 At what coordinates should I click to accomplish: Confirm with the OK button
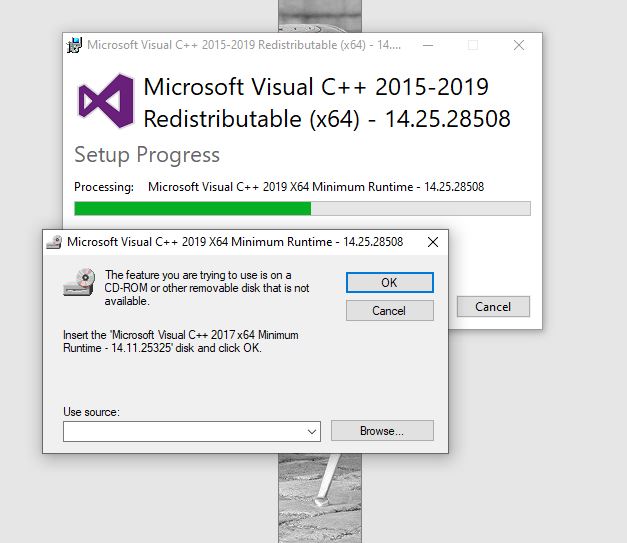389,283
